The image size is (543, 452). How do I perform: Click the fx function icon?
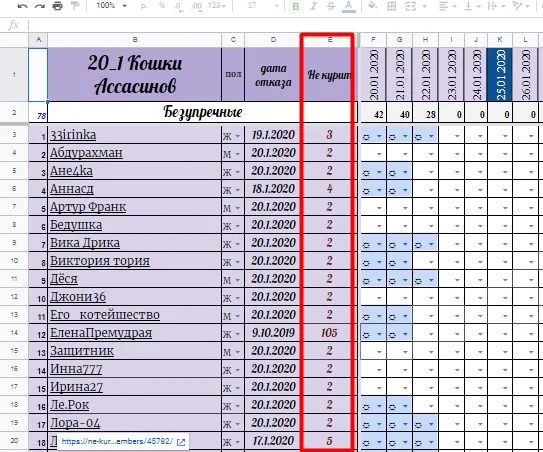14,25
